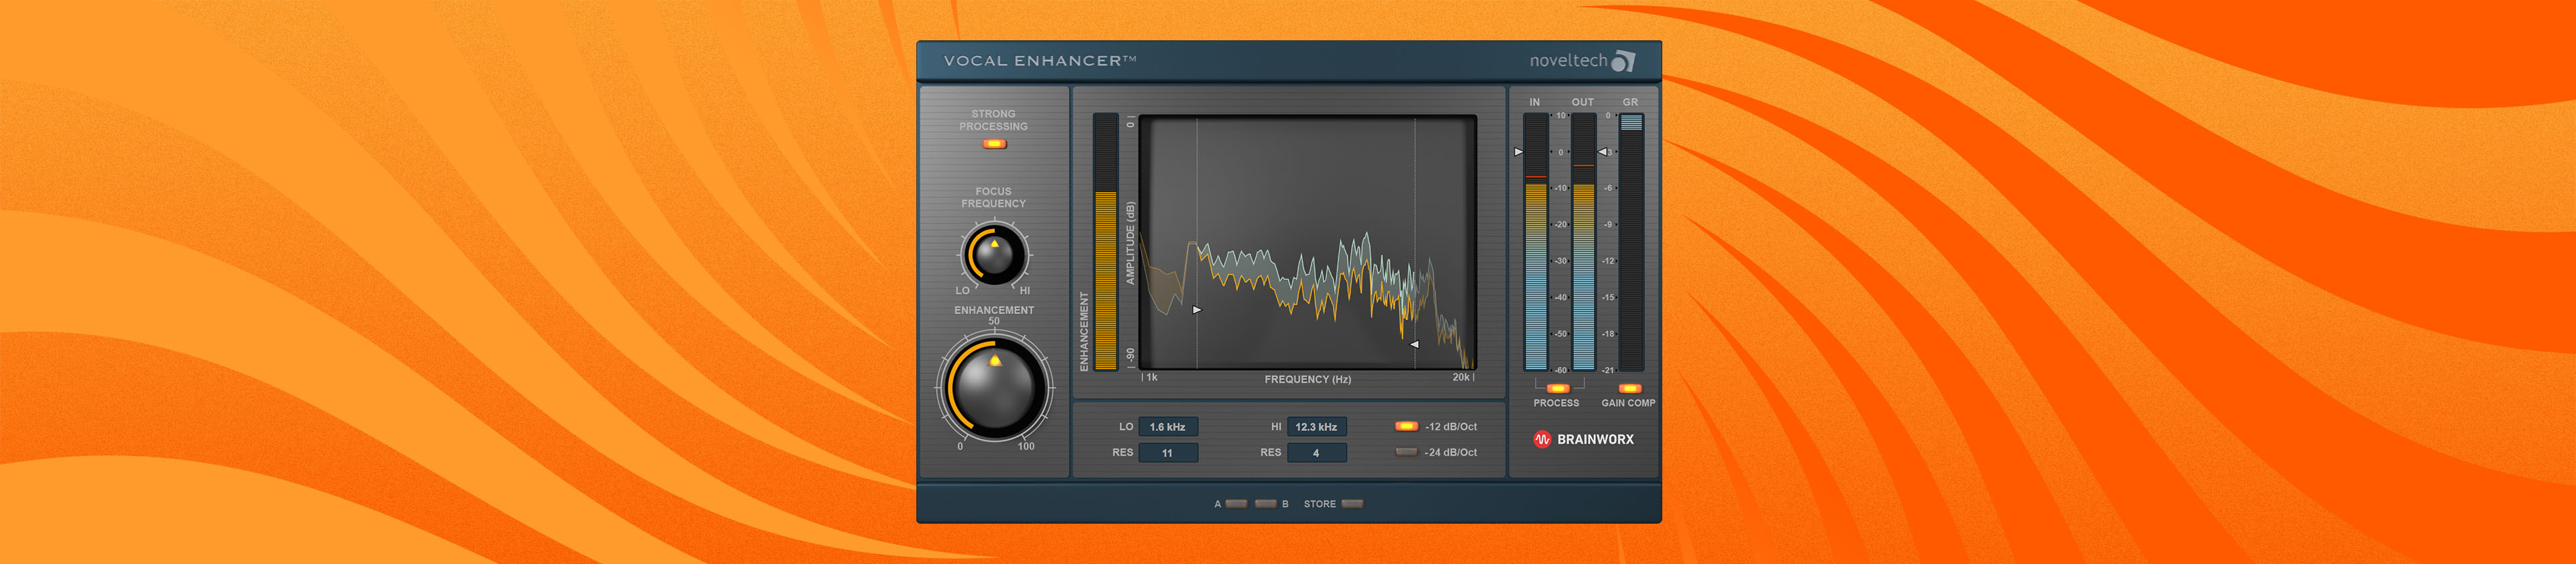Image resolution: width=2576 pixels, height=564 pixels.
Task: Click the IN meter level arrow
Action: coord(1518,152)
